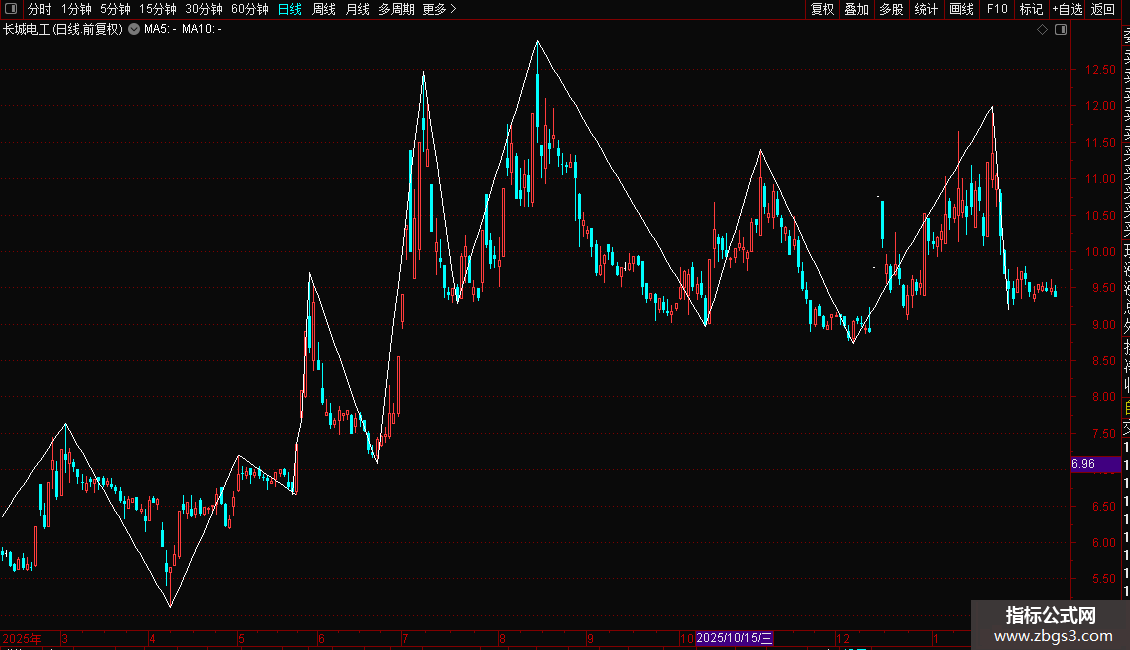Click month 7 on the date axis
The width and height of the screenshot is (1130, 650).
(x=405, y=638)
